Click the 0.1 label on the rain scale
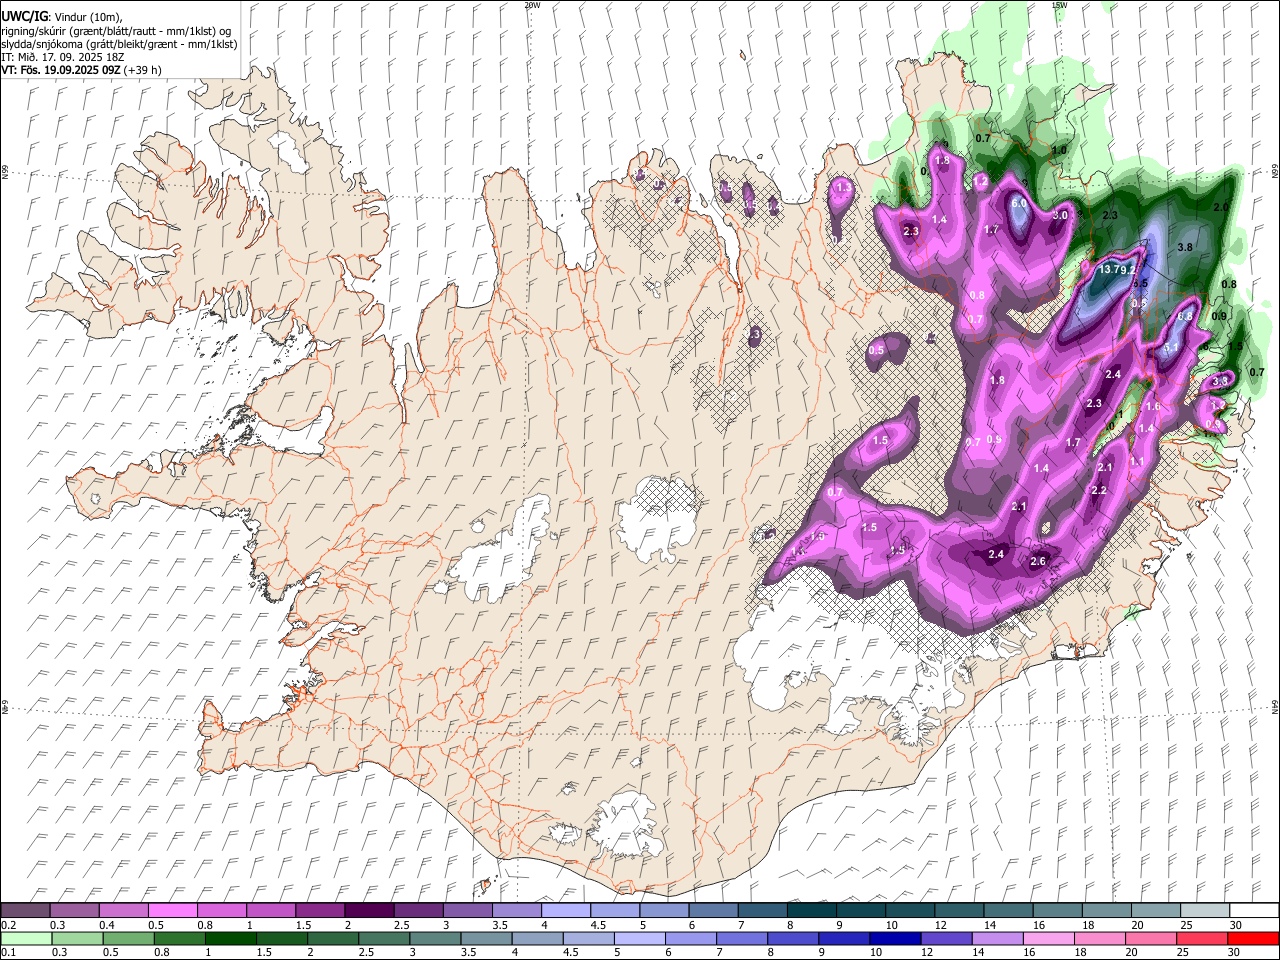 coord(9,952)
